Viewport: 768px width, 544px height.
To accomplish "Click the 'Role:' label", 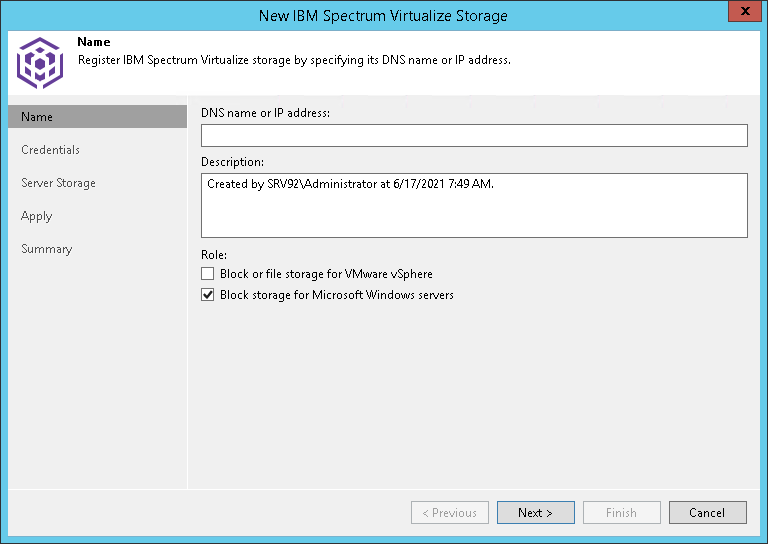I will pyautogui.click(x=214, y=255).
